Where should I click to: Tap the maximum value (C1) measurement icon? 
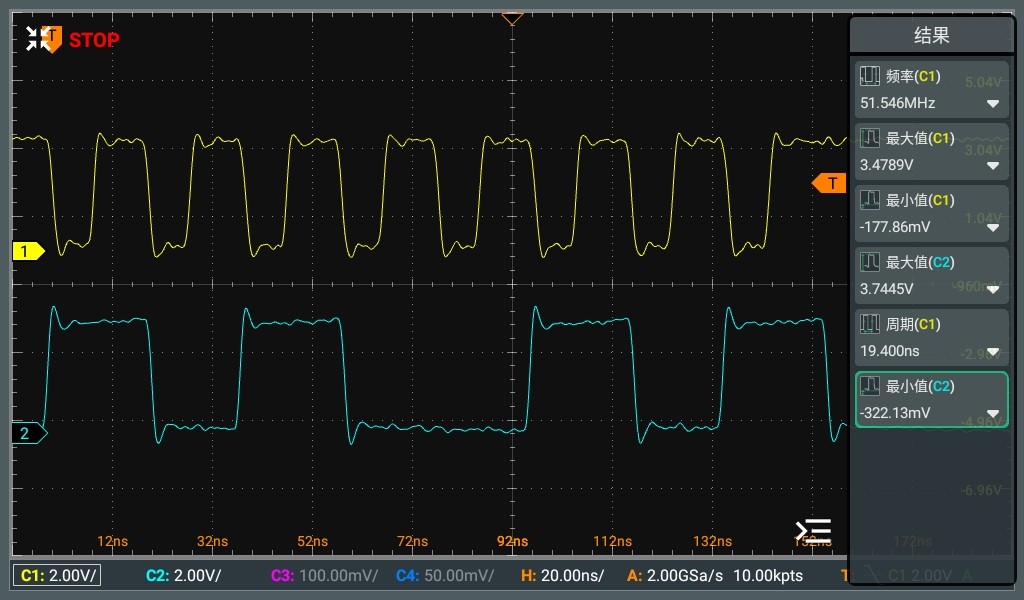pos(871,138)
